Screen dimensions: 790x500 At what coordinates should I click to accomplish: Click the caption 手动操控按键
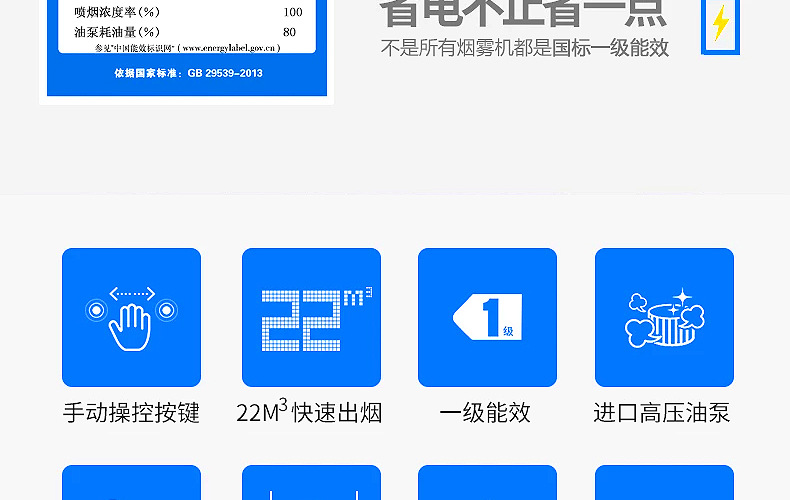pyautogui.click(x=131, y=413)
